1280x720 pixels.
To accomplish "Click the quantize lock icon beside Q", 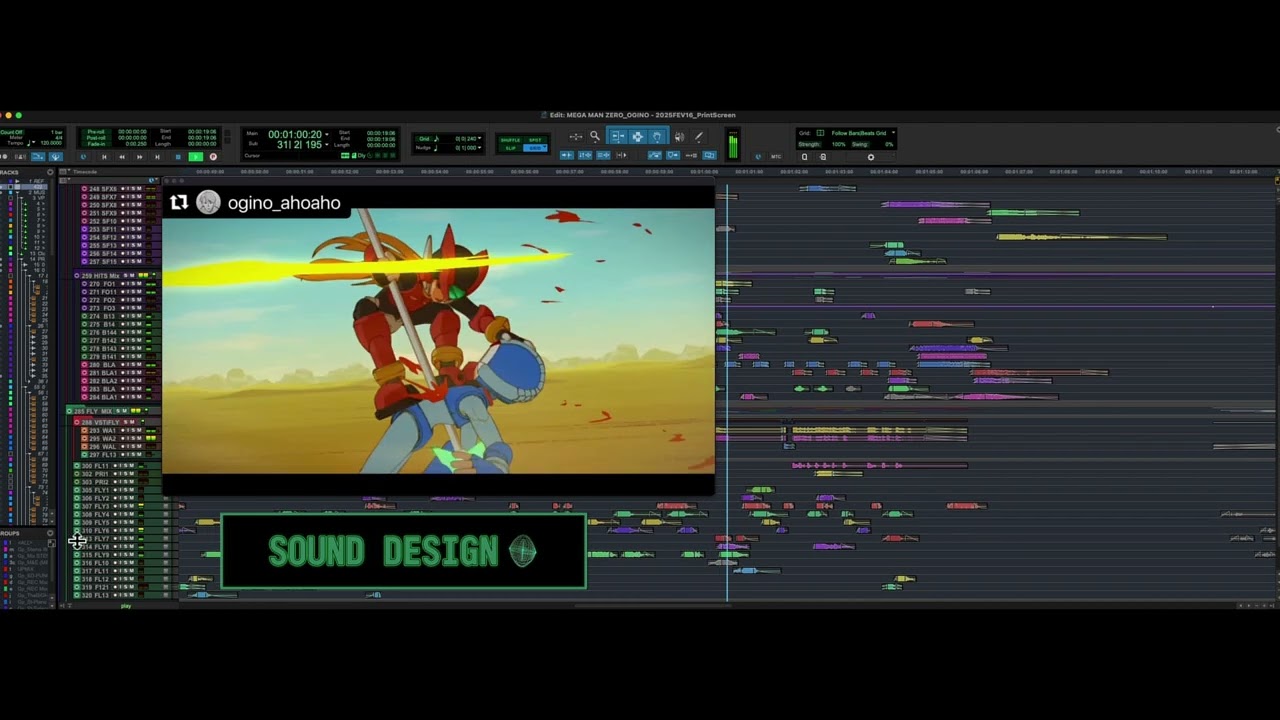I will (x=823, y=157).
